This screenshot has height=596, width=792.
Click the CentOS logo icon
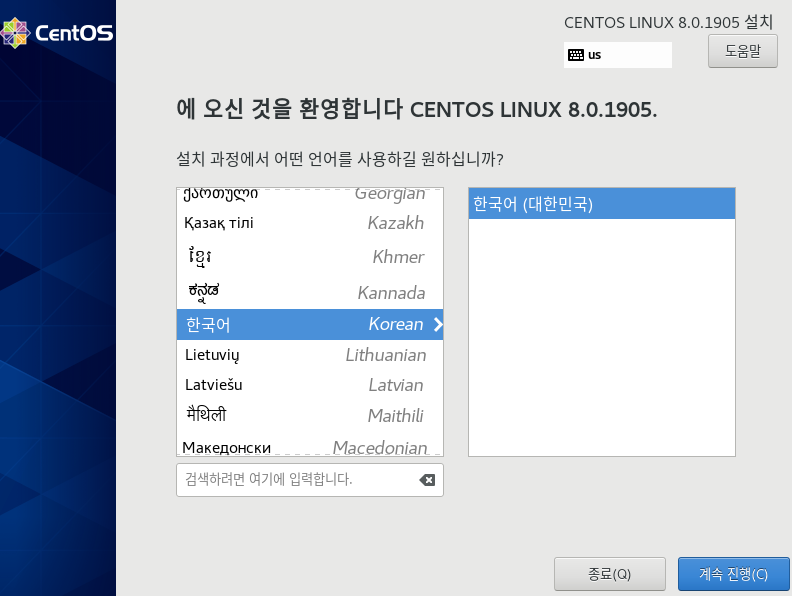click(x=15, y=33)
